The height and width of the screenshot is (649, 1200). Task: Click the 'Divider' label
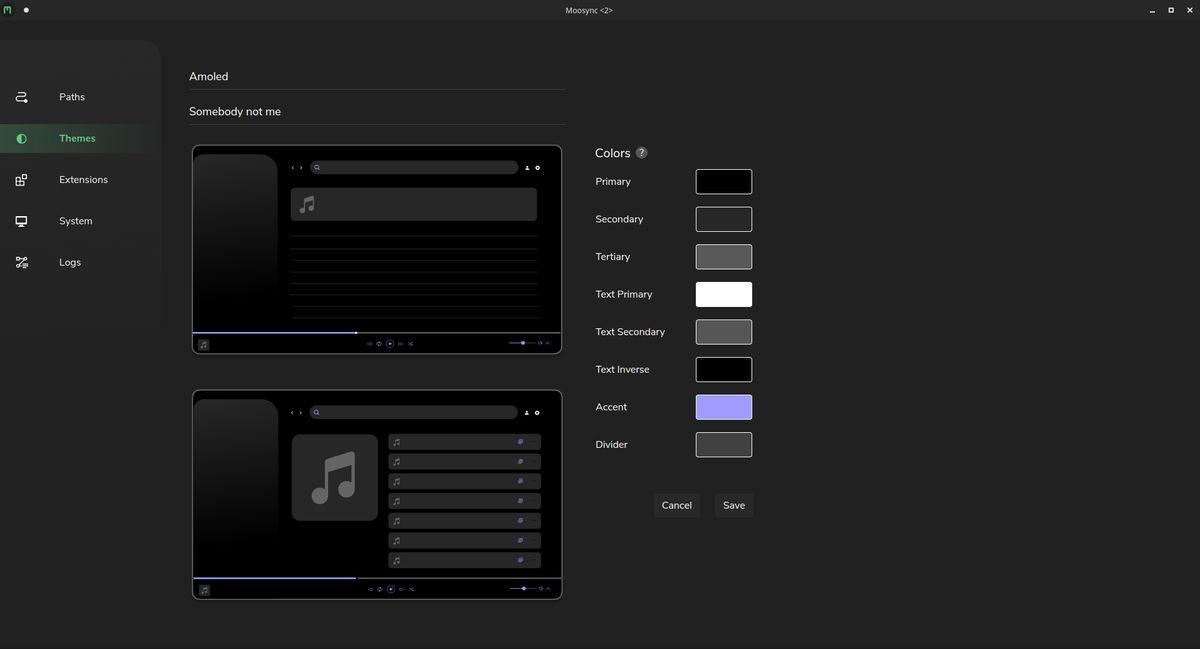(612, 445)
